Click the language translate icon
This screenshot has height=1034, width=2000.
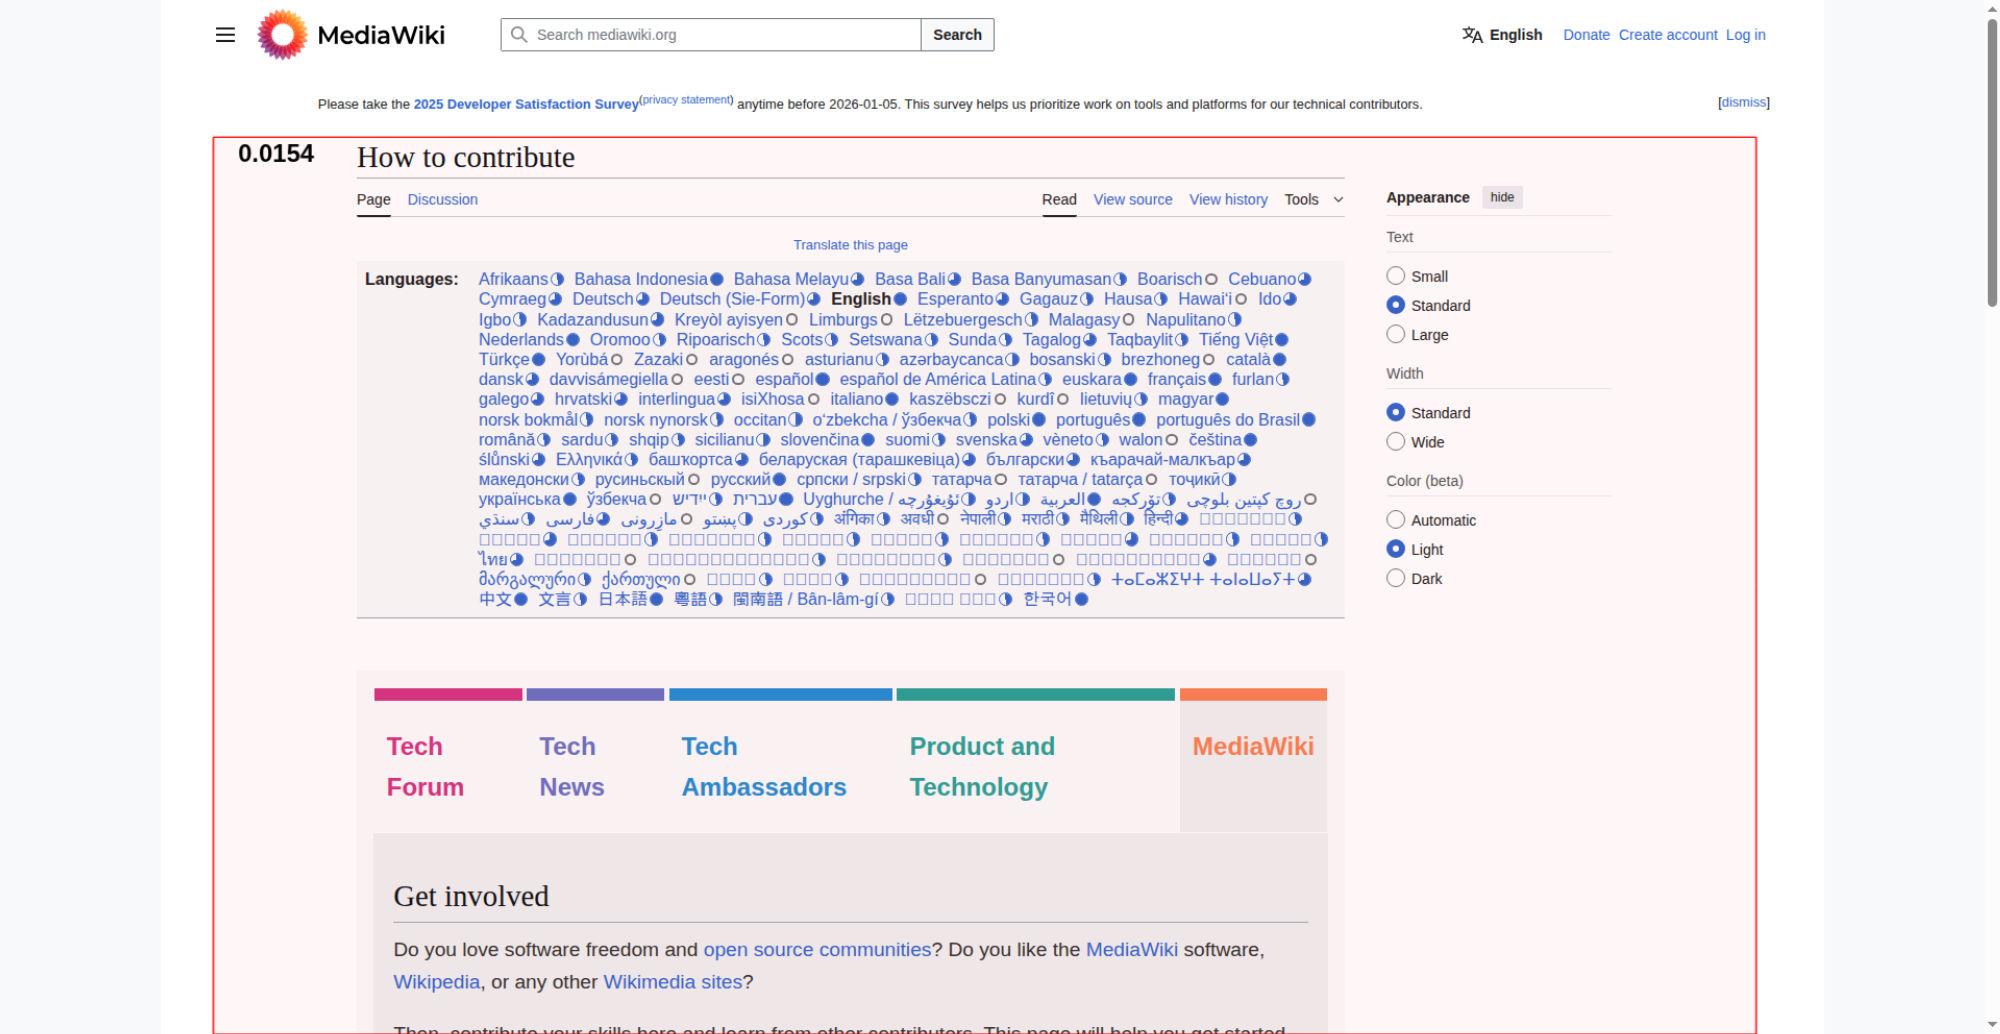point(1472,35)
